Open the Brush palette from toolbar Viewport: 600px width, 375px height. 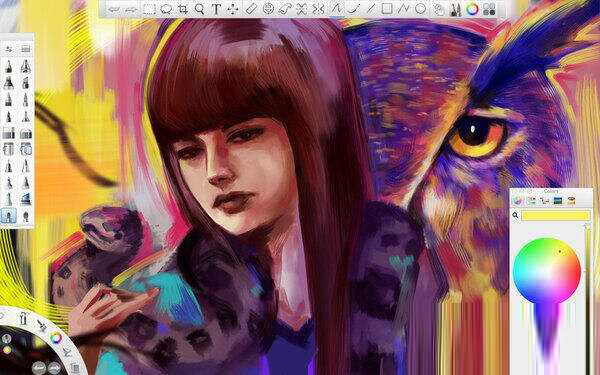455,9
